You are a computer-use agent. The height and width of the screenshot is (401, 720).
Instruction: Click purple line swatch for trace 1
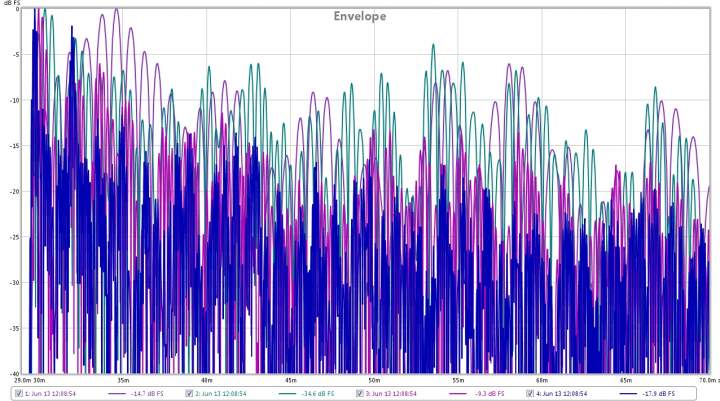117,394
